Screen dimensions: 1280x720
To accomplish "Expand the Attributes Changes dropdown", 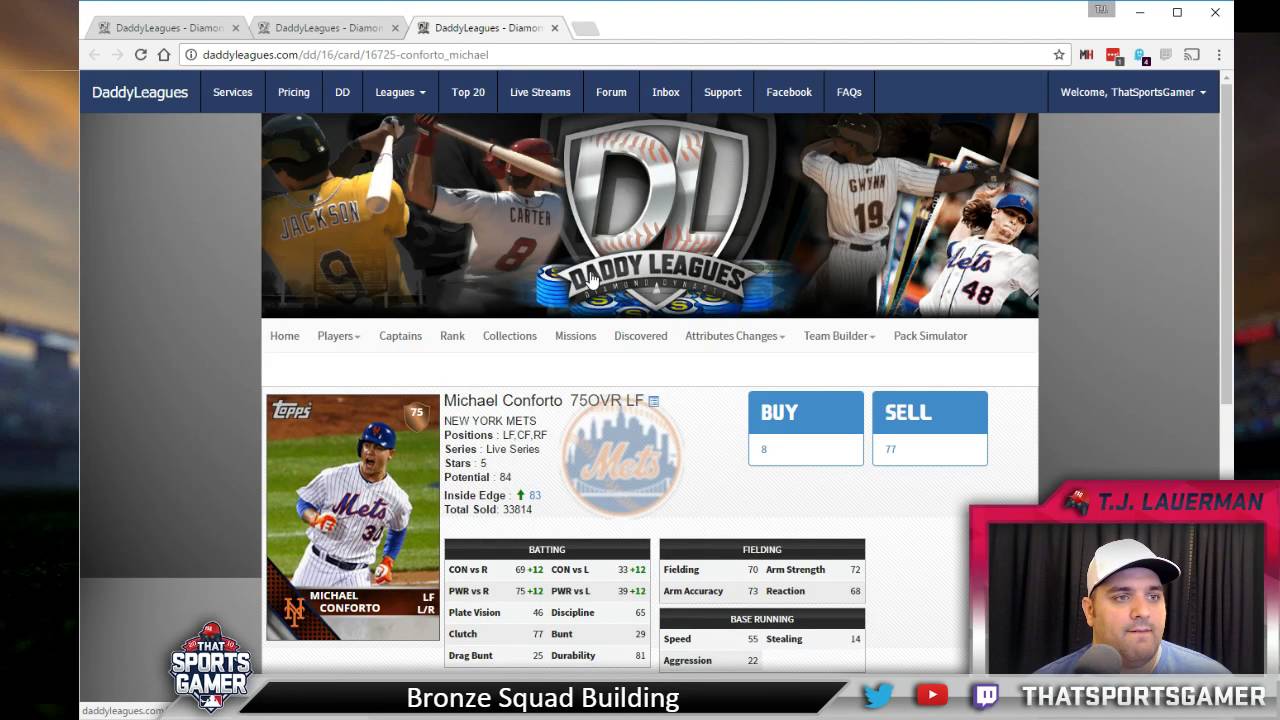I will click(x=735, y=336).
